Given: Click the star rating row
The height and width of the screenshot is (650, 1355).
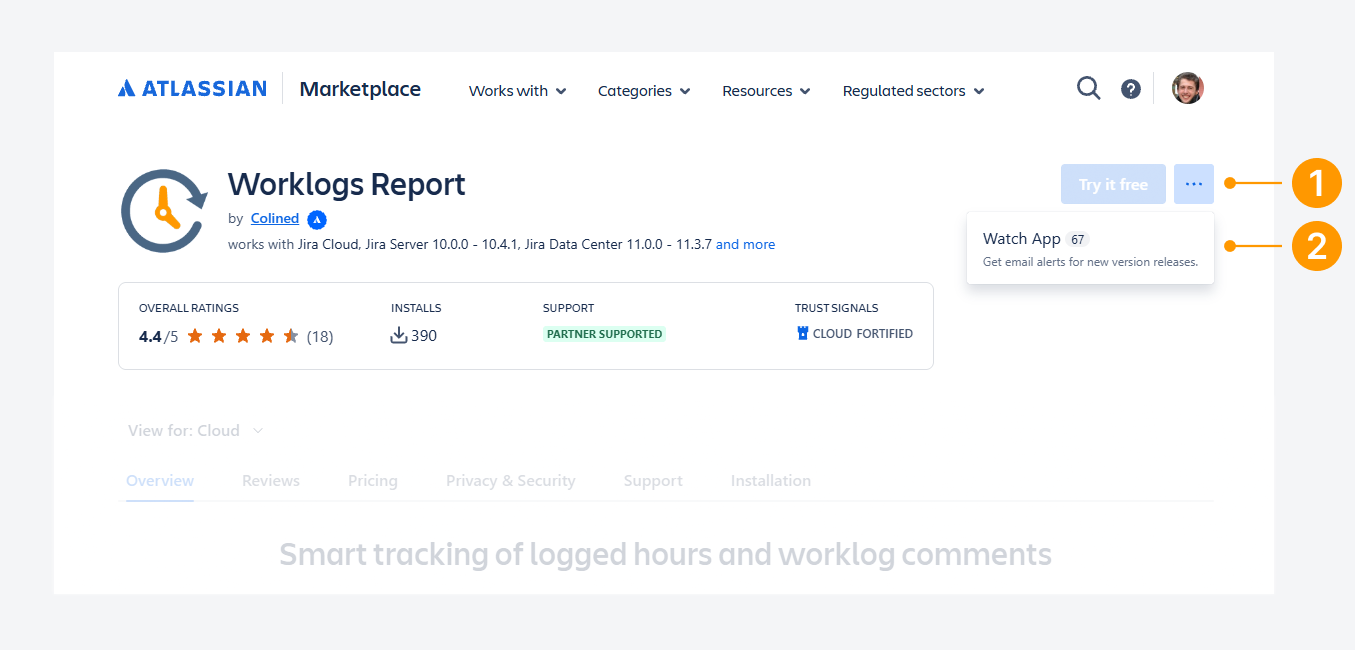Looking at the screenshot, I should [x=243, y=336].
